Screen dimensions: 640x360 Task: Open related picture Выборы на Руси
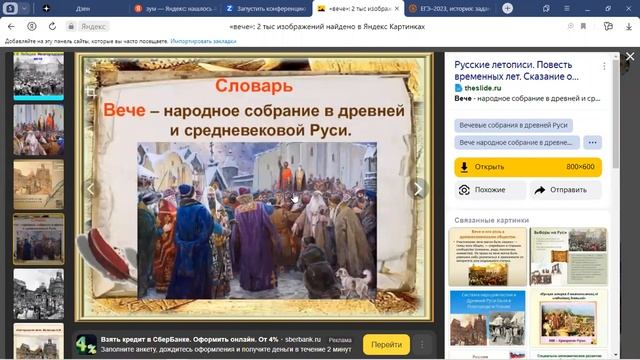(568, 257)
